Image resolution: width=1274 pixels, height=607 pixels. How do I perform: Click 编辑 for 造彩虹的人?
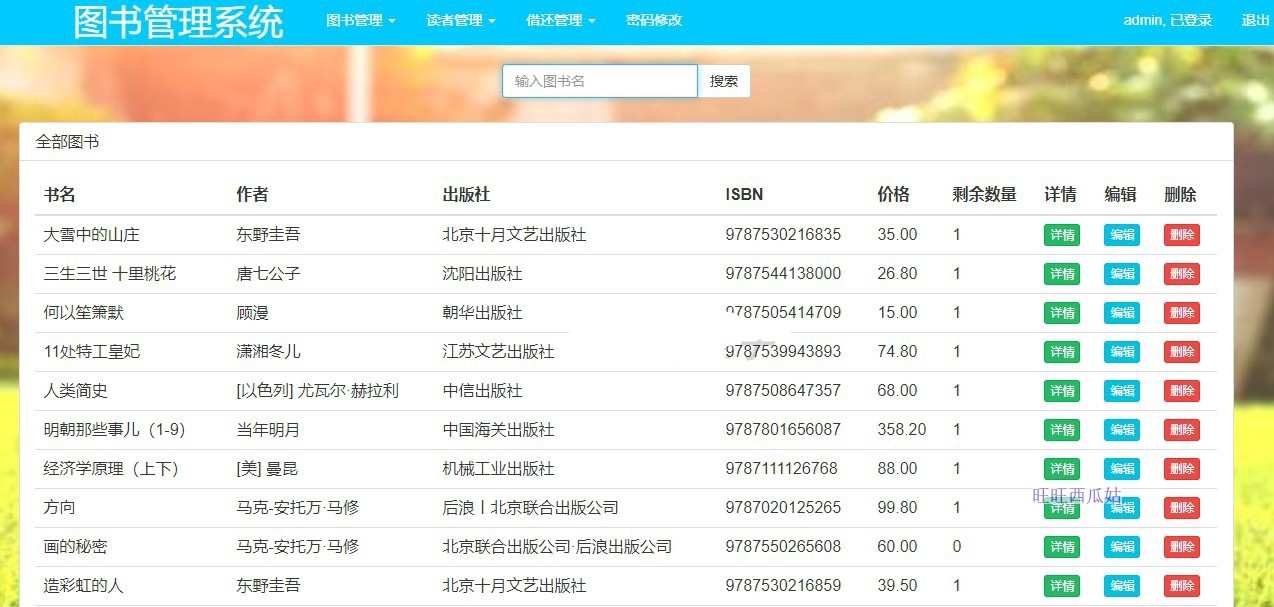coord(1121,585)
